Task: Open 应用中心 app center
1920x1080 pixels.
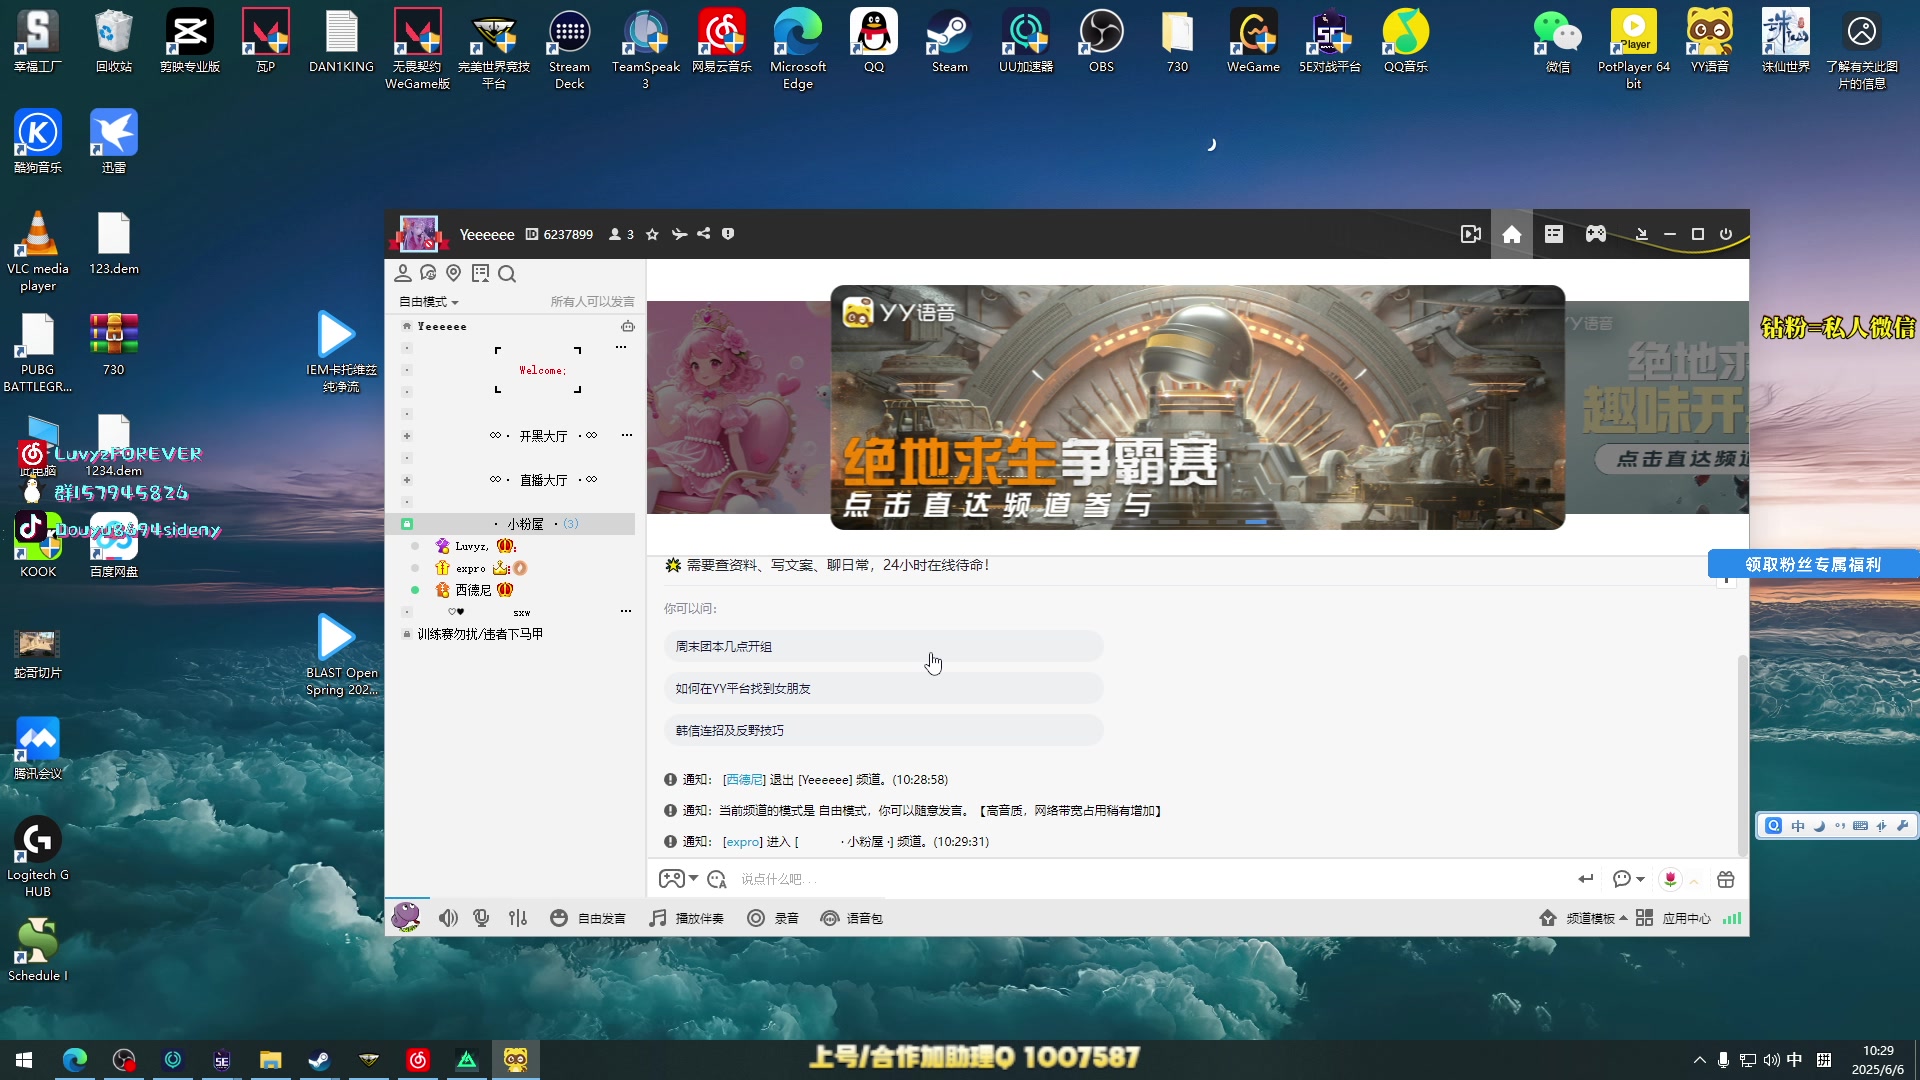Action: point(1673,918)
